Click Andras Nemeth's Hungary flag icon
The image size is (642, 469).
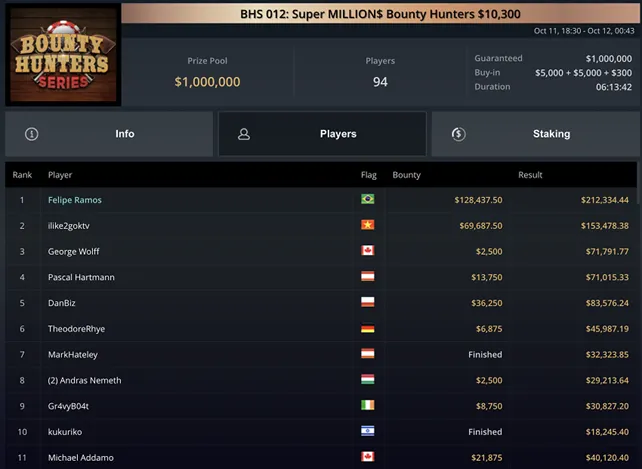368,380
